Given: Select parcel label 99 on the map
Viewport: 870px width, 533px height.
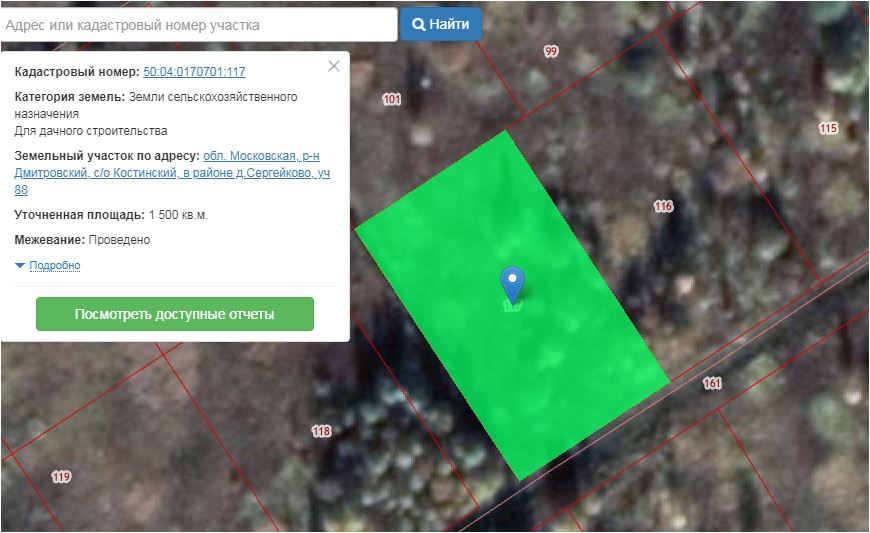Looking at the screenshot, I should (551, 51).
